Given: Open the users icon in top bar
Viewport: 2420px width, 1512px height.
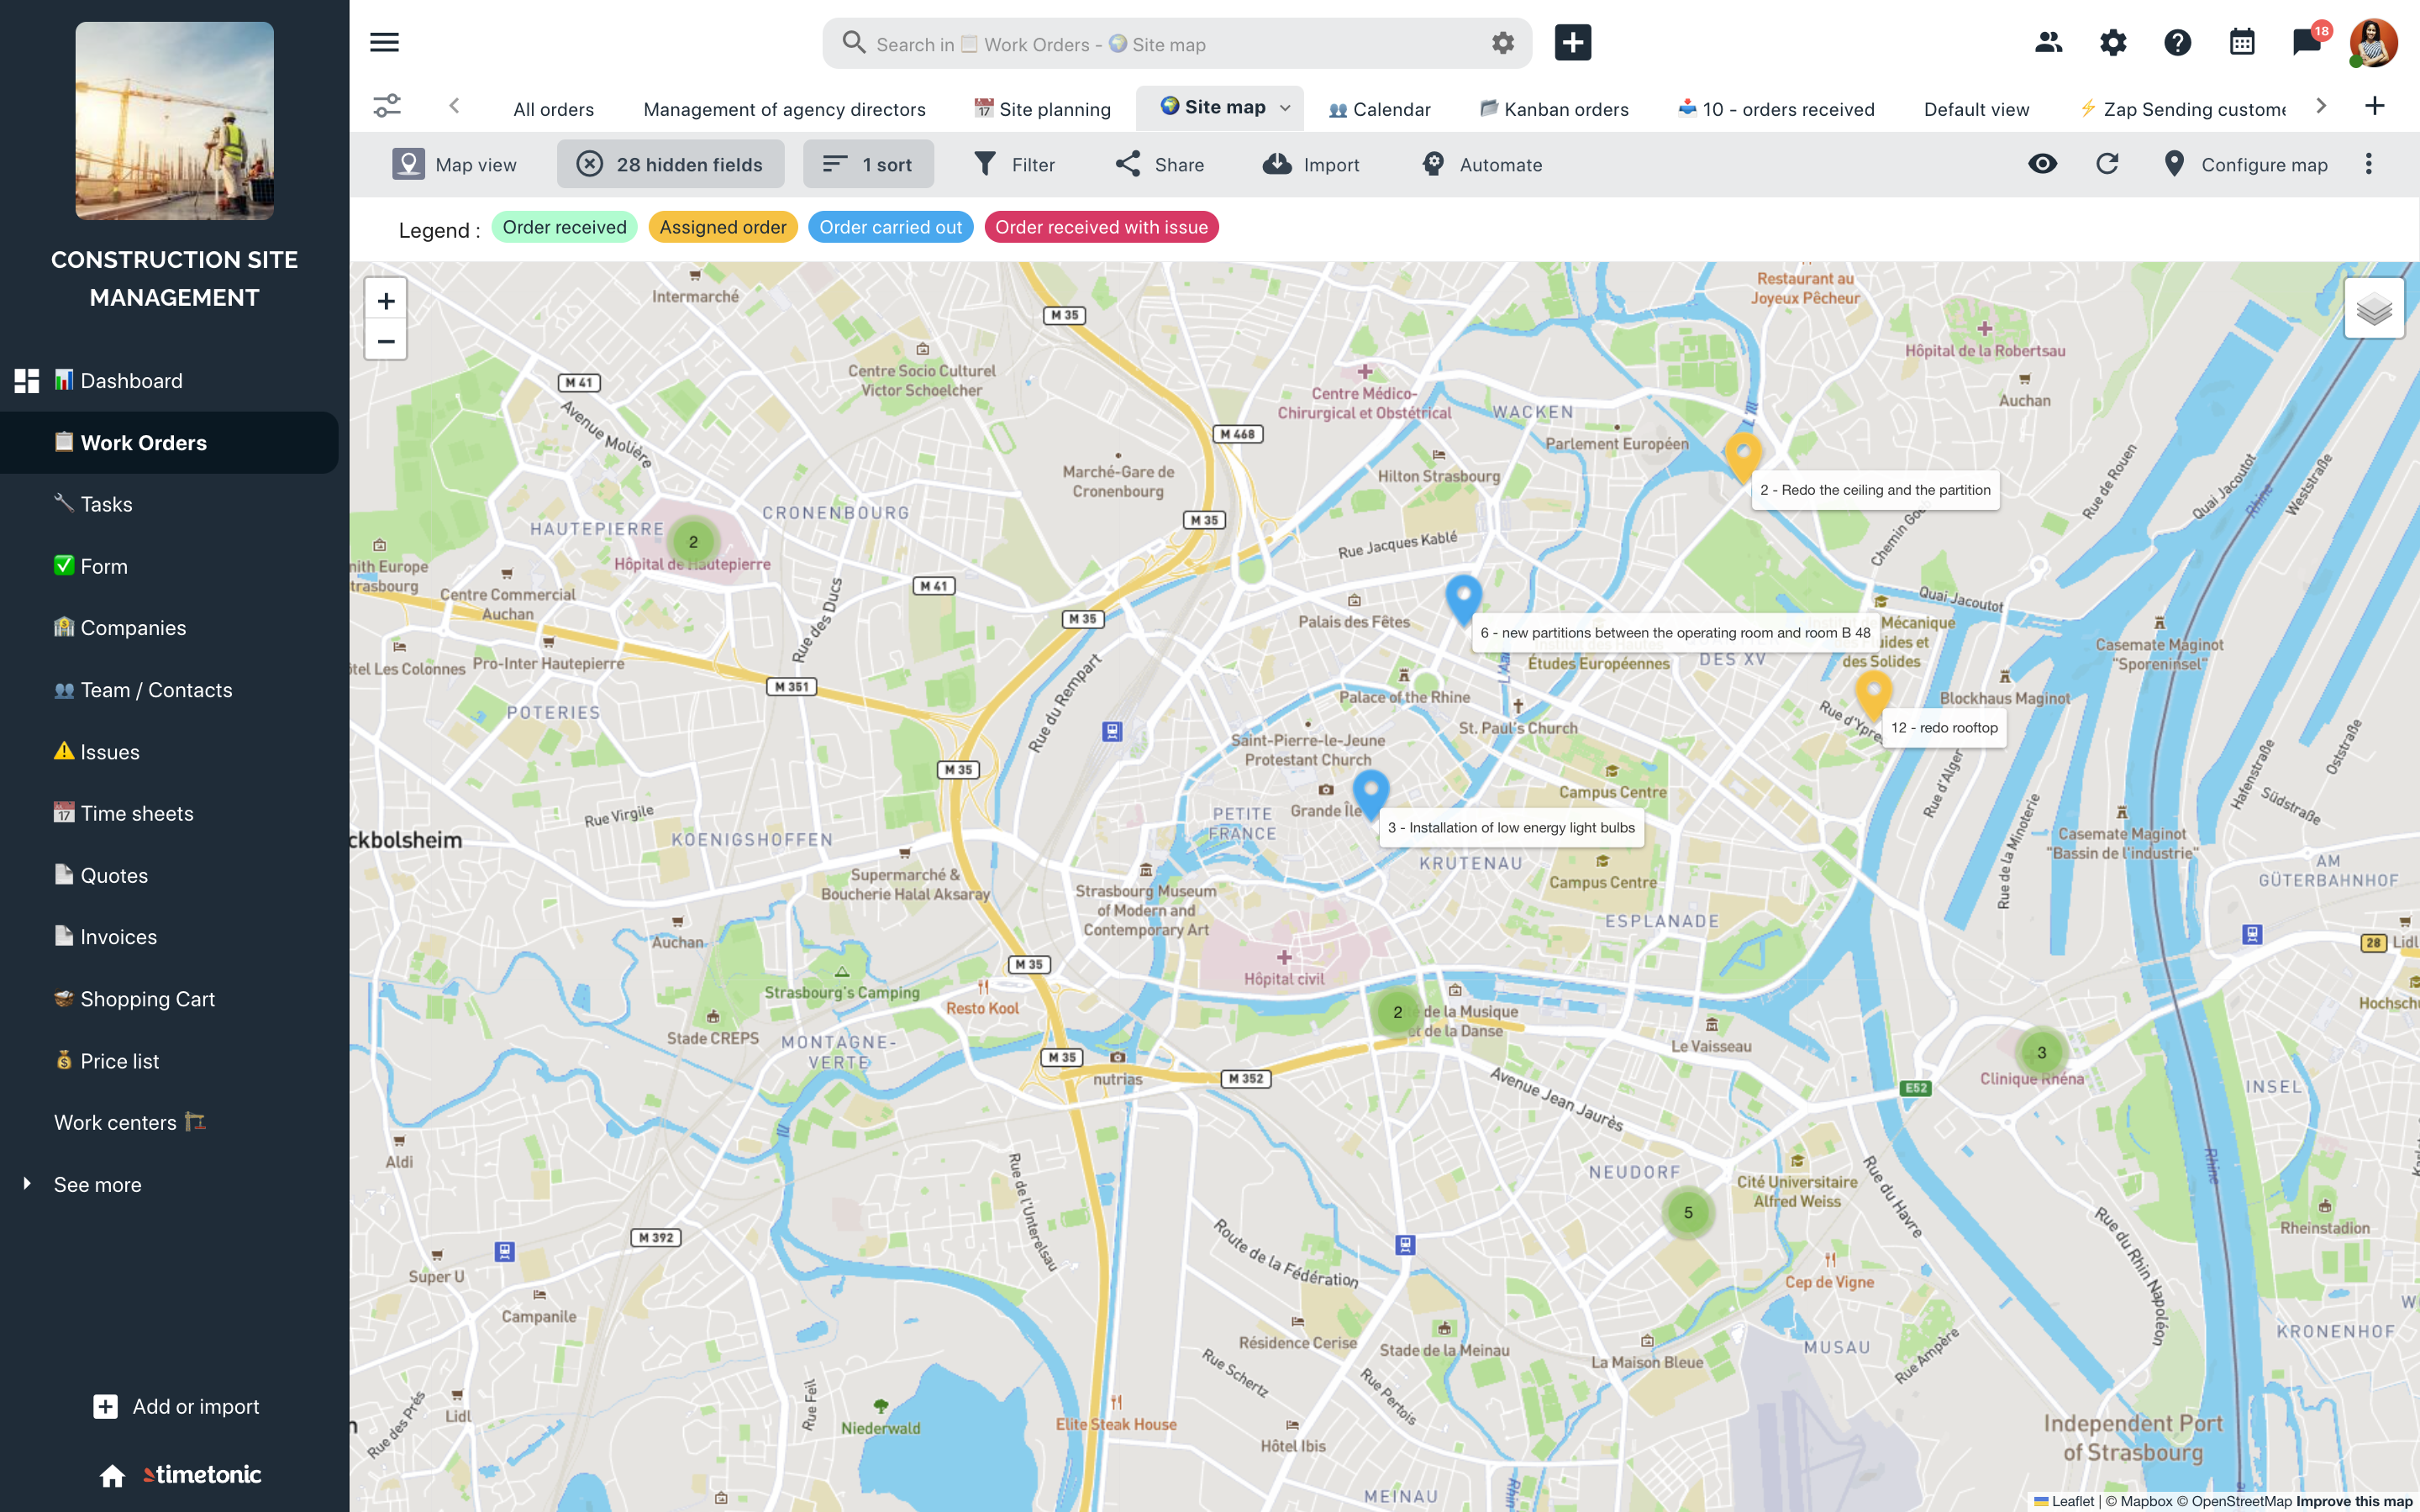Looking at the screenshot, I should [x=2048, y=42].
